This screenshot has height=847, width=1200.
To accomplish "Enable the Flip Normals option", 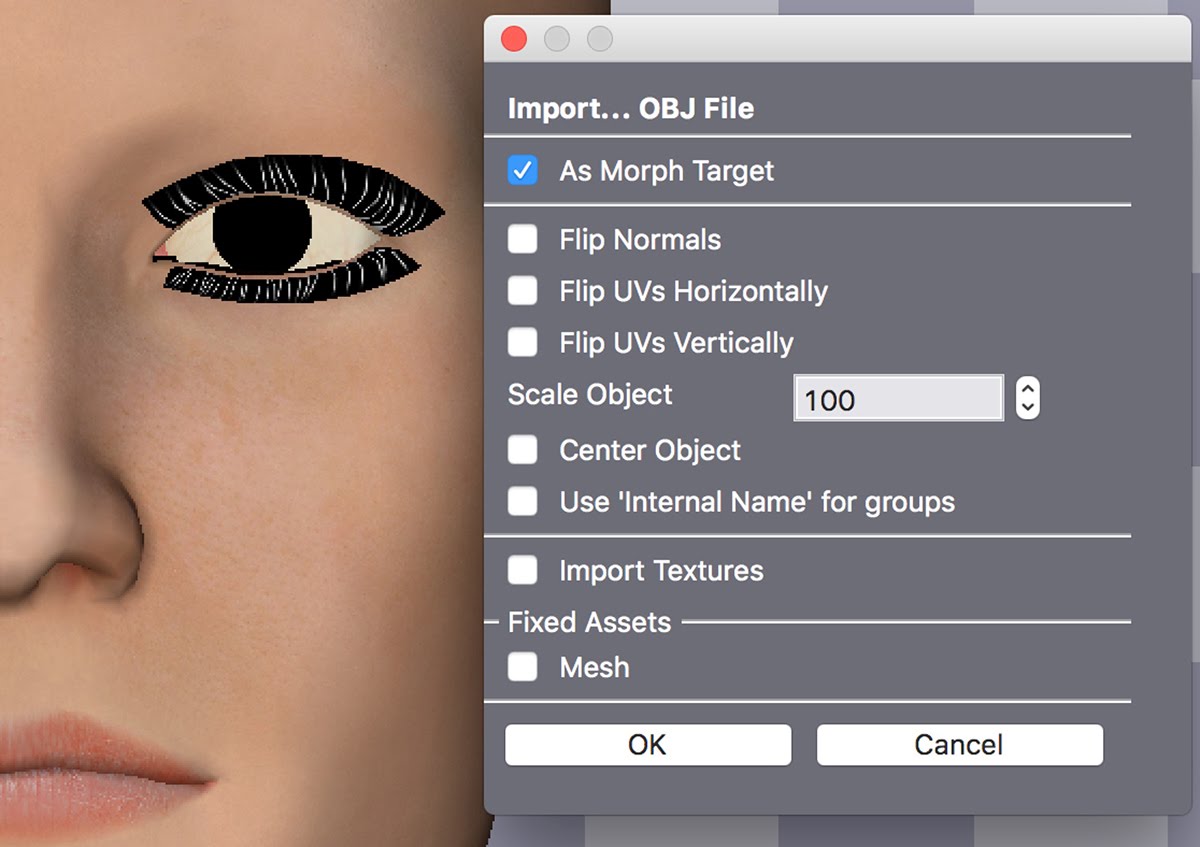I will (522, 240).
